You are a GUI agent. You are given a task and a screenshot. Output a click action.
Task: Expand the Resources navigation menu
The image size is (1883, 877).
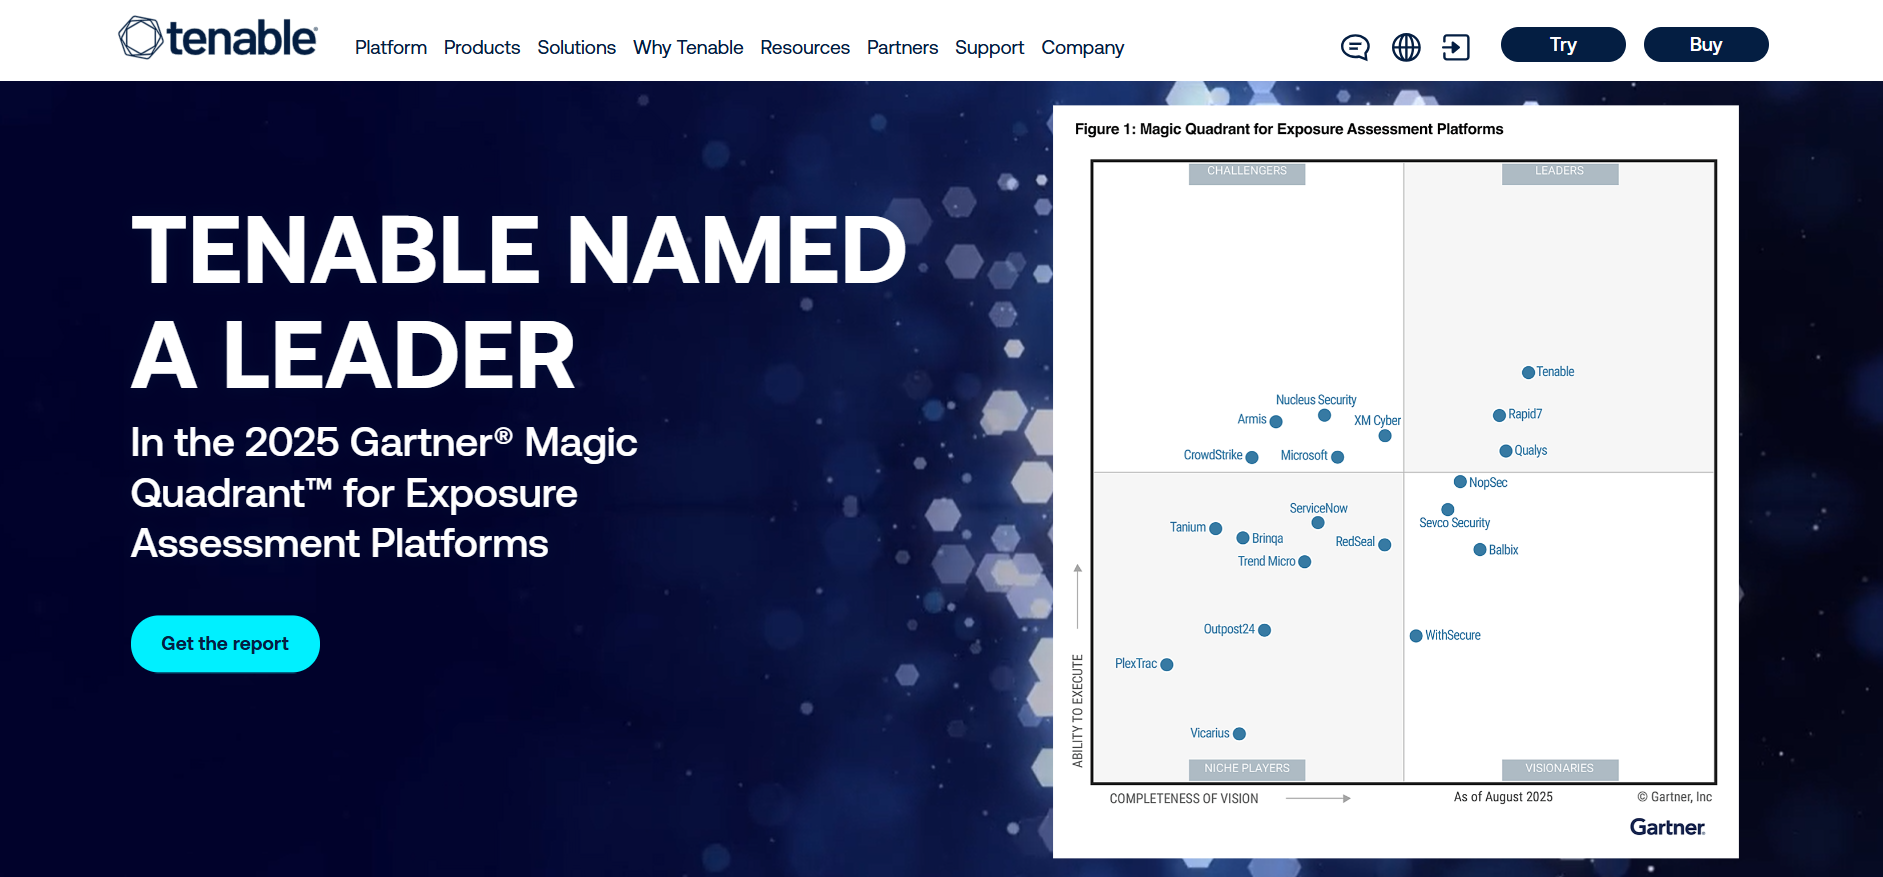pos(804,48)
